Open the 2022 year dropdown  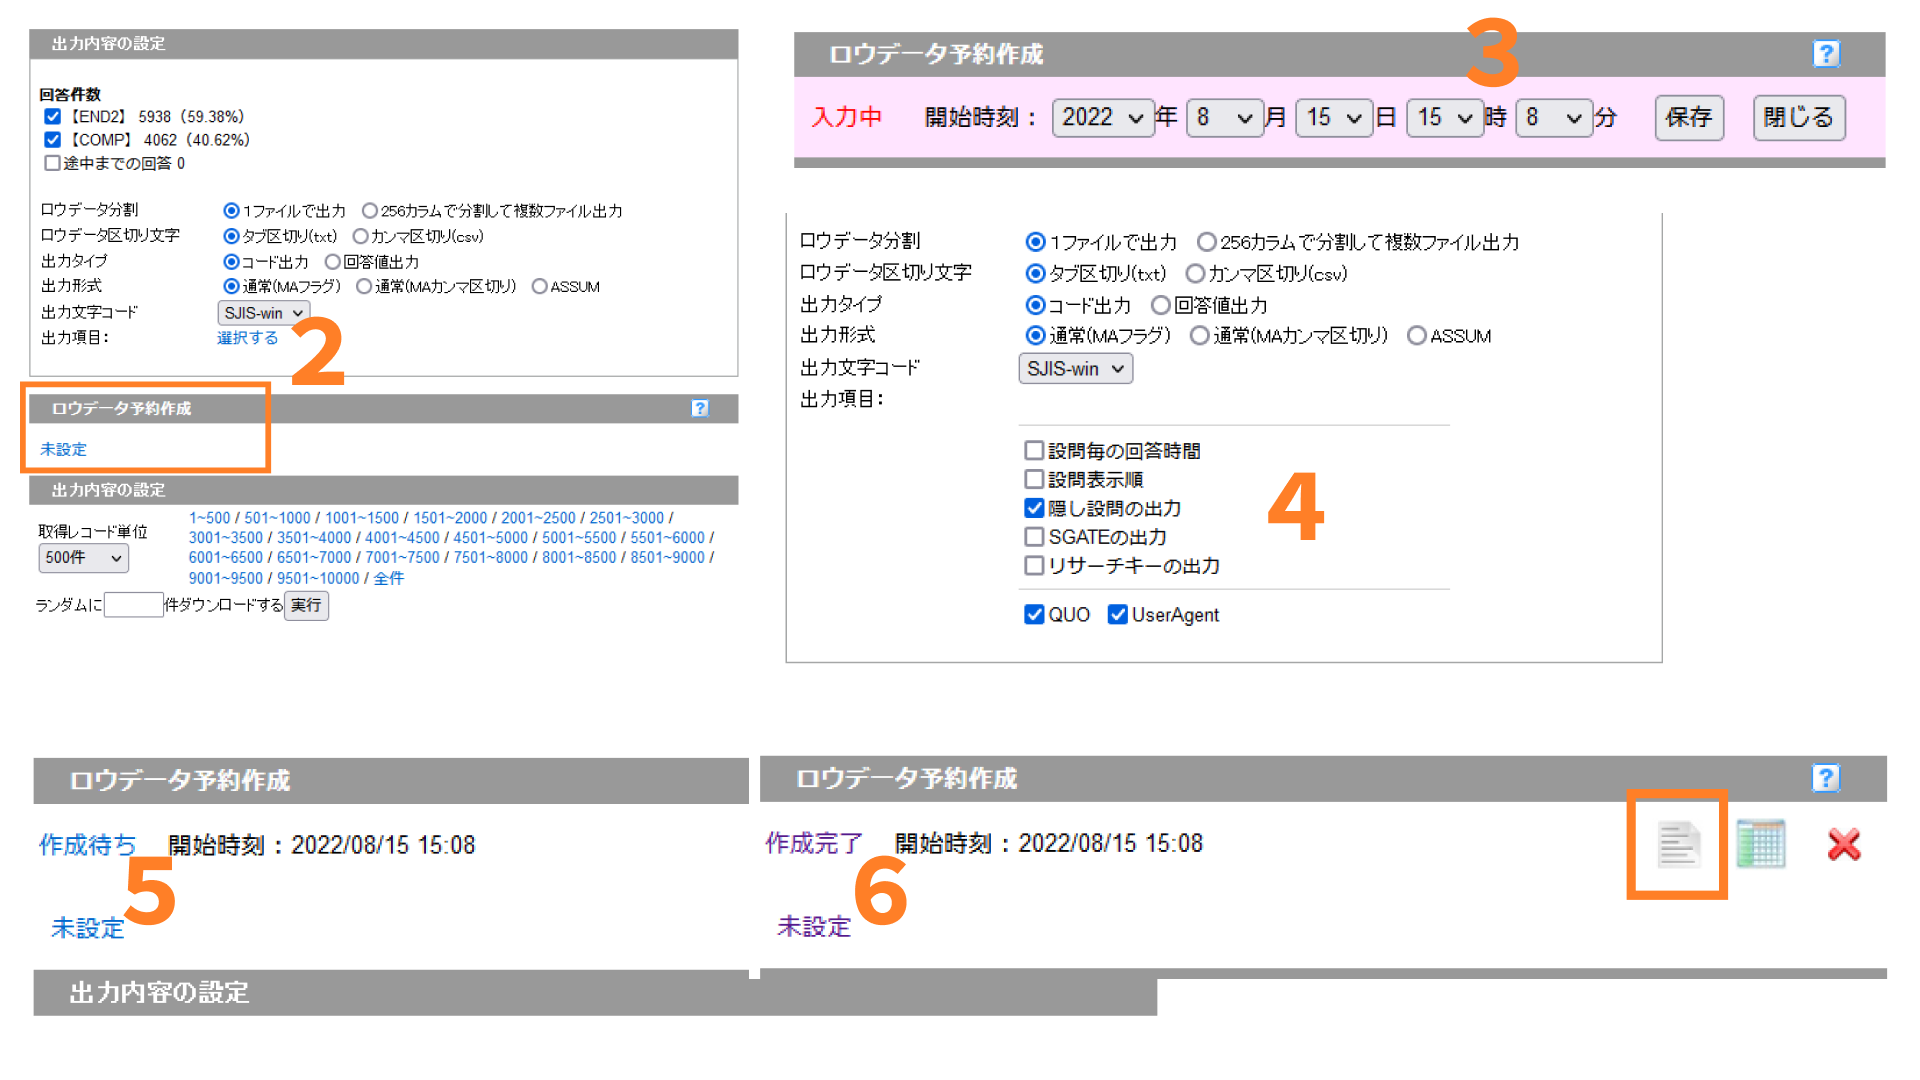click(x=1102, y=118)
